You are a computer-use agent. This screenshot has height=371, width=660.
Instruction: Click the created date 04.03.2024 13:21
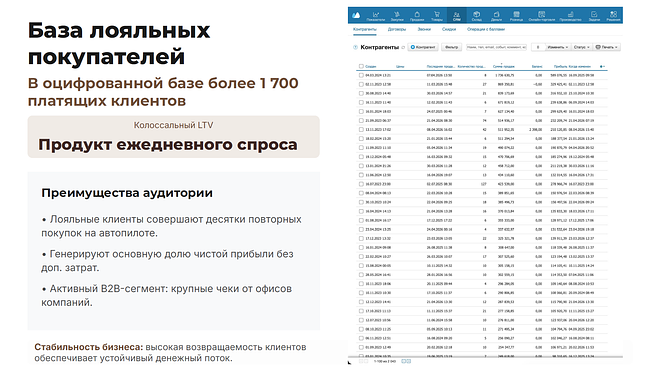378,75
